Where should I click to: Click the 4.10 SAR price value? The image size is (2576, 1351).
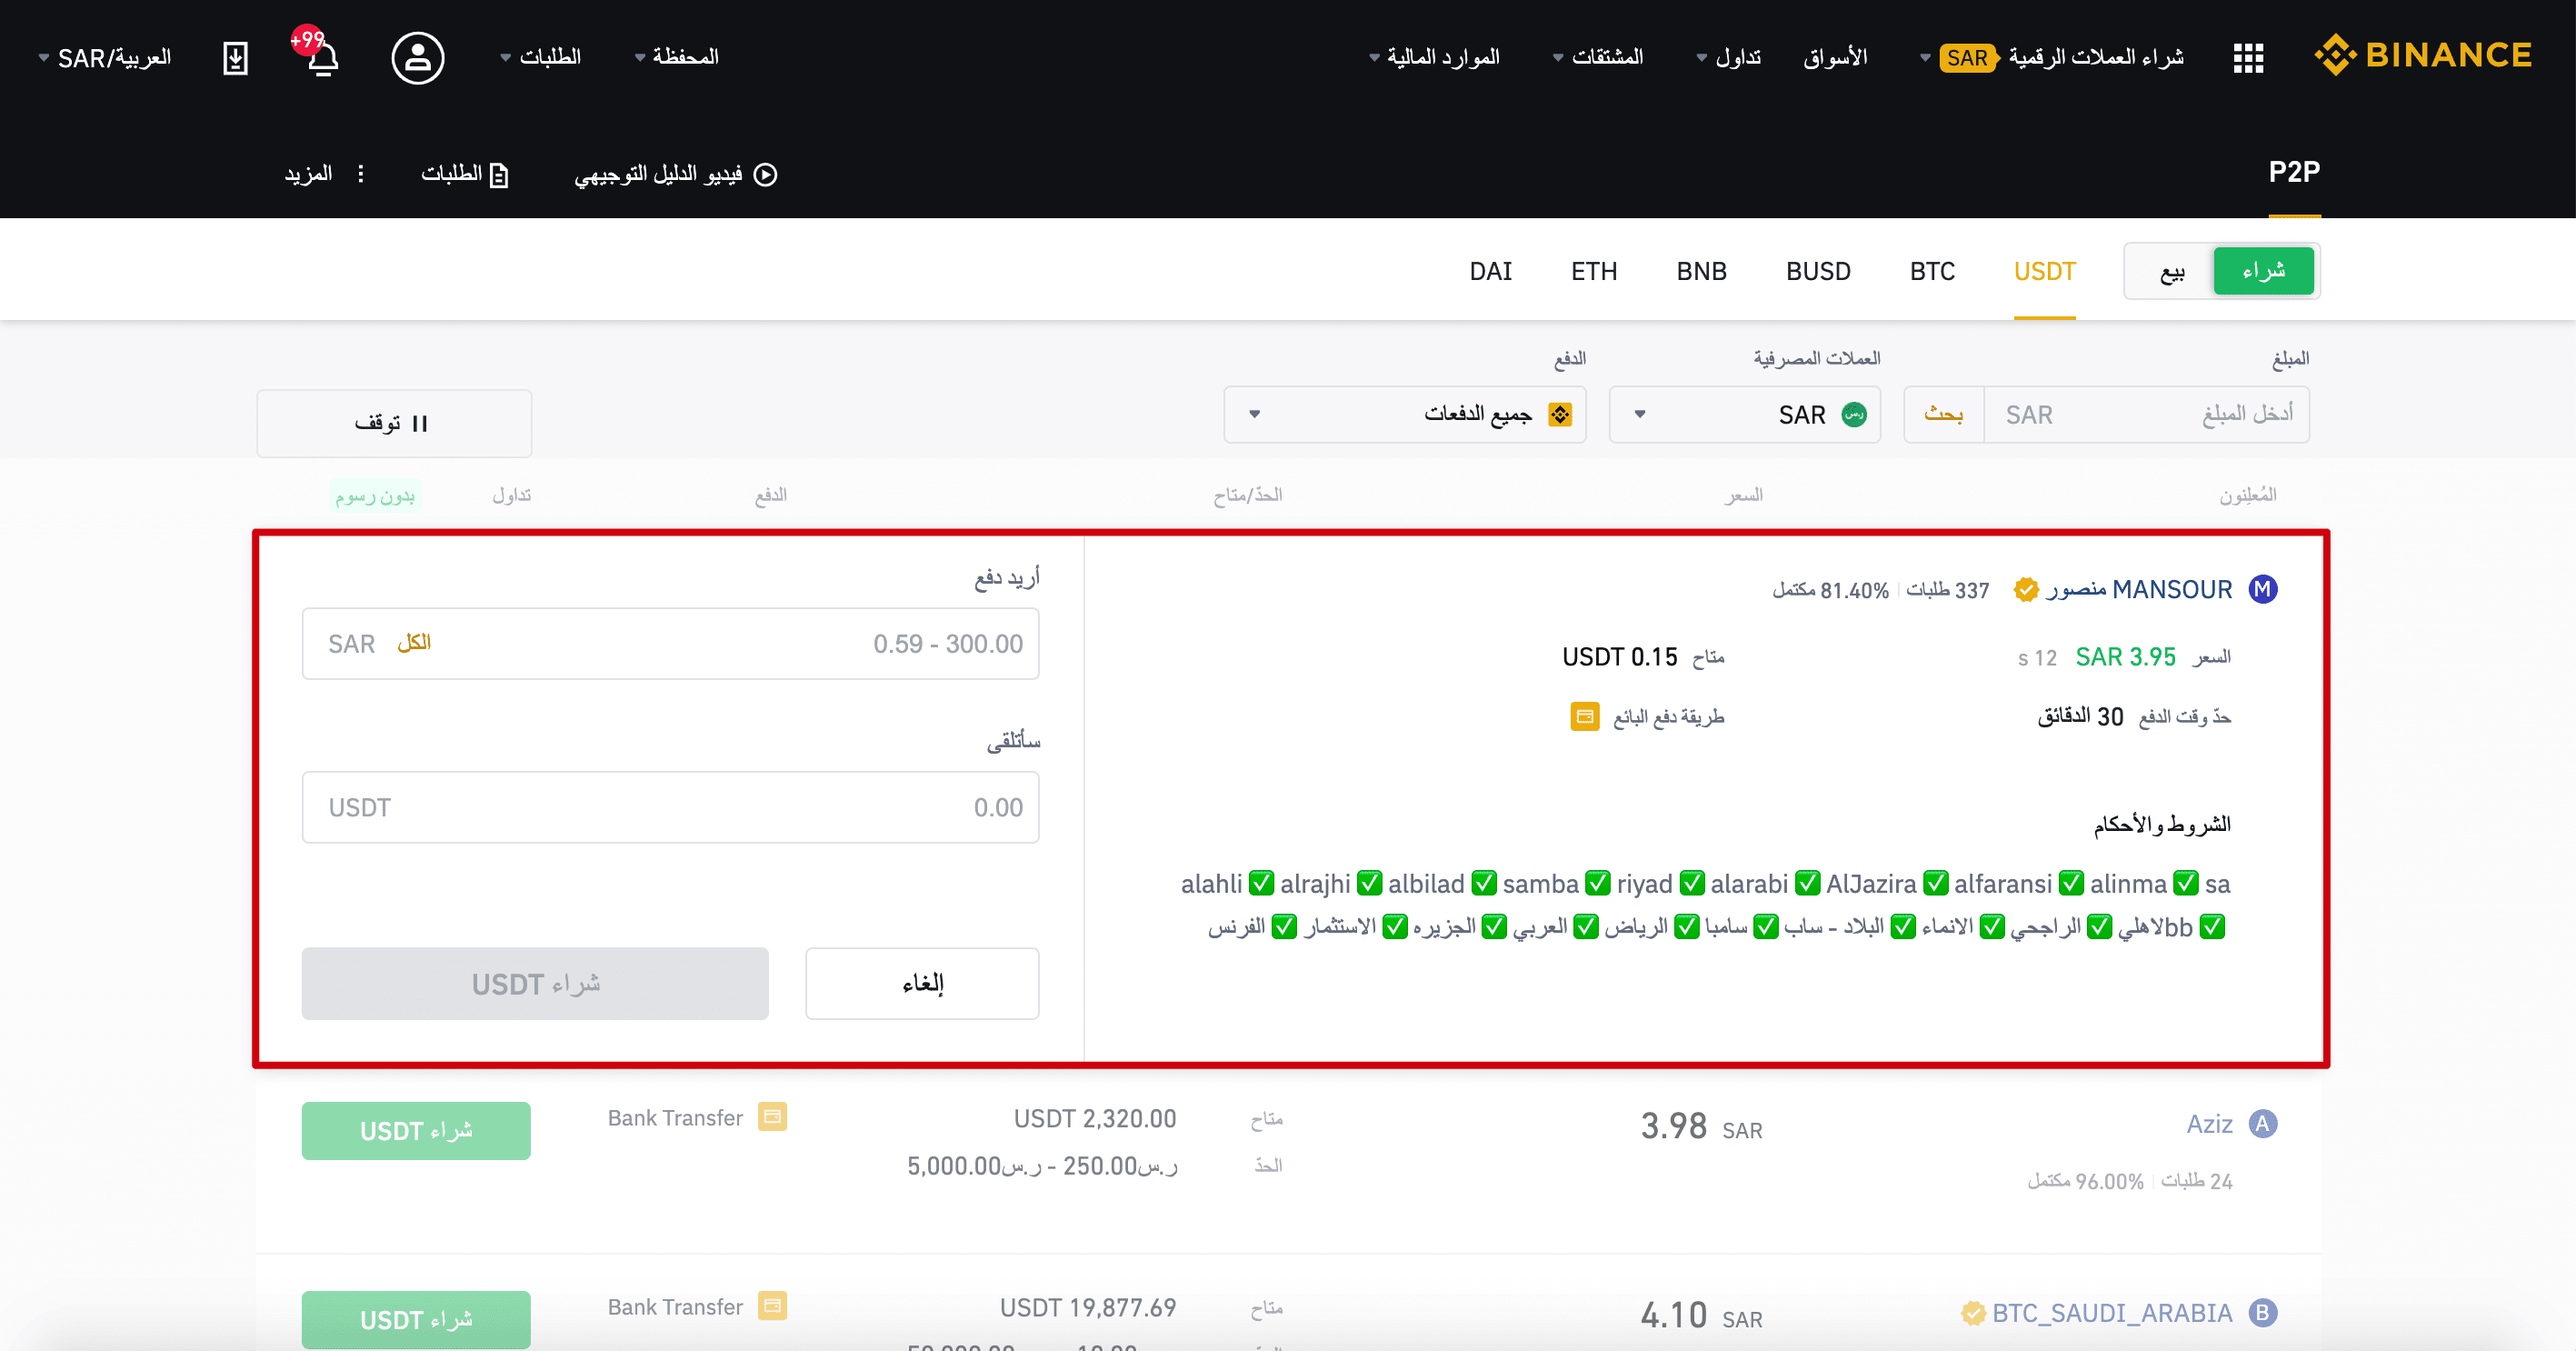coord(1701,1315)
